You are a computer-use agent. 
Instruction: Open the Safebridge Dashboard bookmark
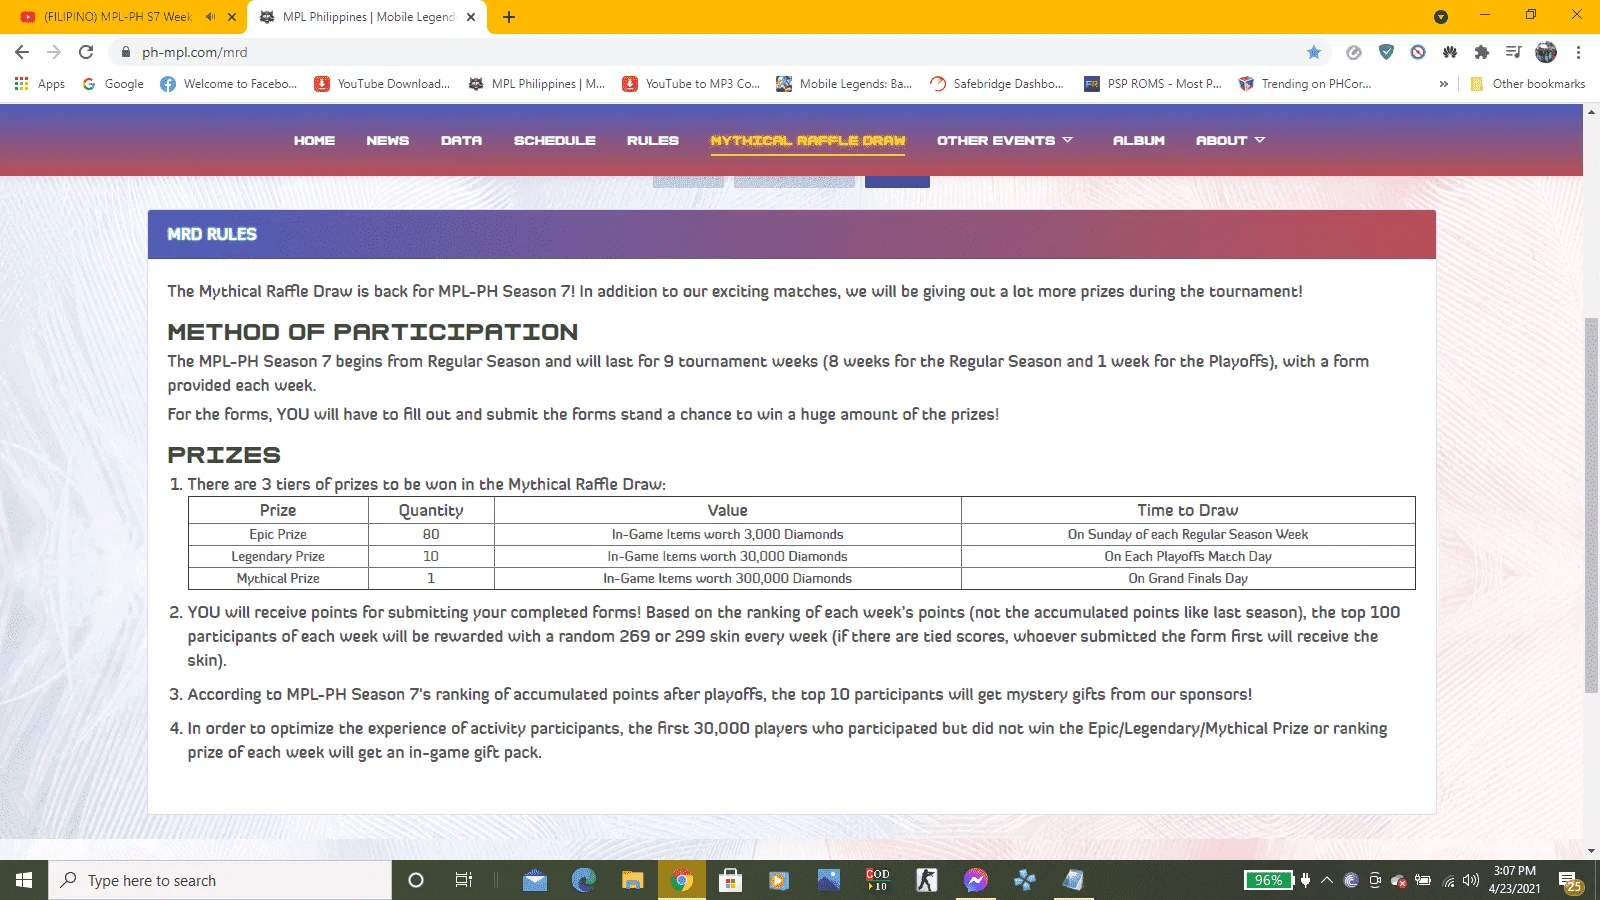click(x=997, y=84)
